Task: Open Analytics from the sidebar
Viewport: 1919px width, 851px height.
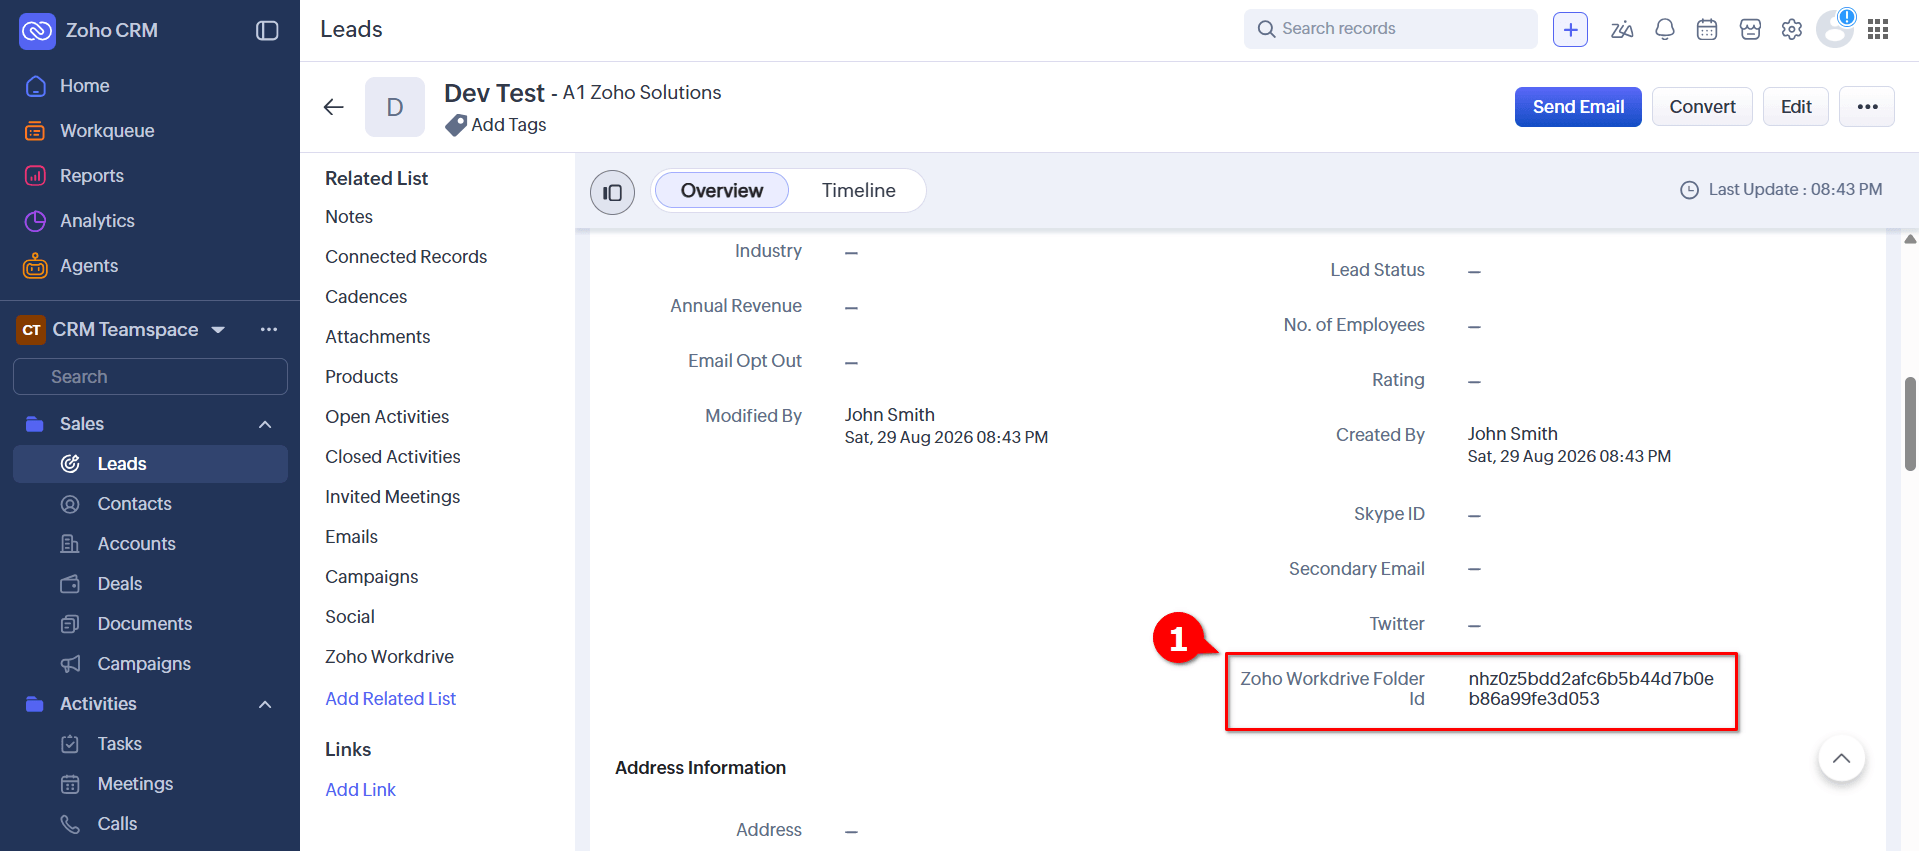Action: tap(97, 221)
